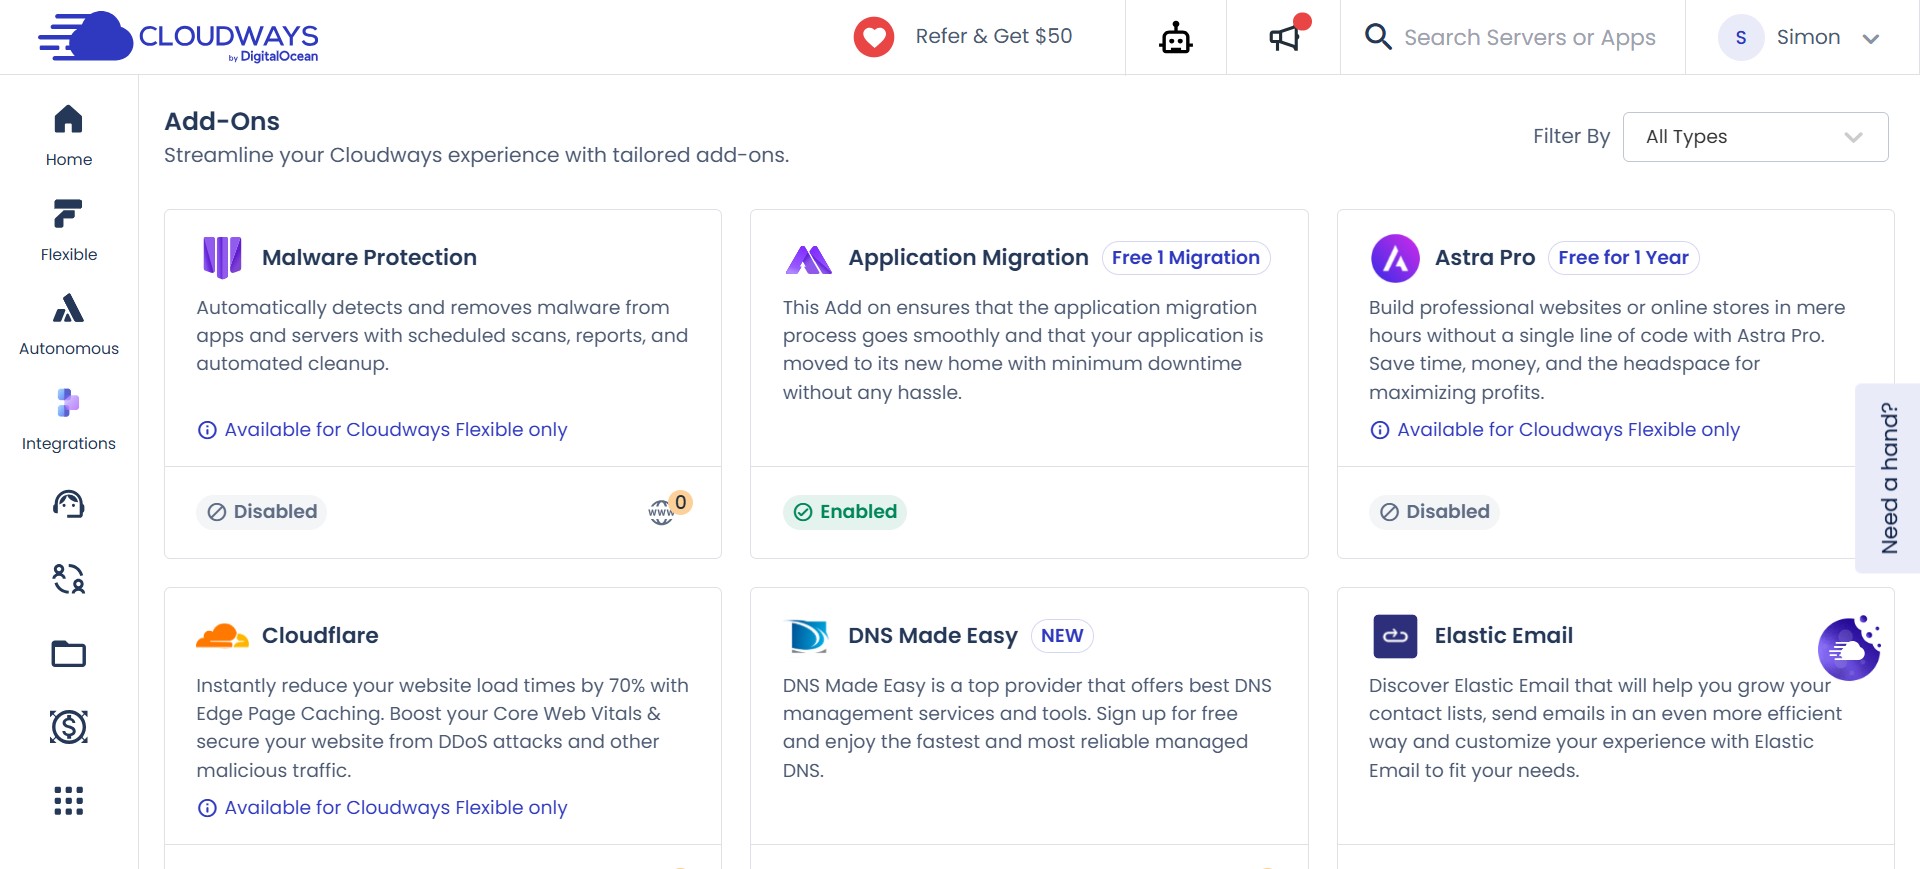The image size is (1920, 869).
Task: Toggle Astra Pro Disabled status
Action: click(x=1434, y=512)
